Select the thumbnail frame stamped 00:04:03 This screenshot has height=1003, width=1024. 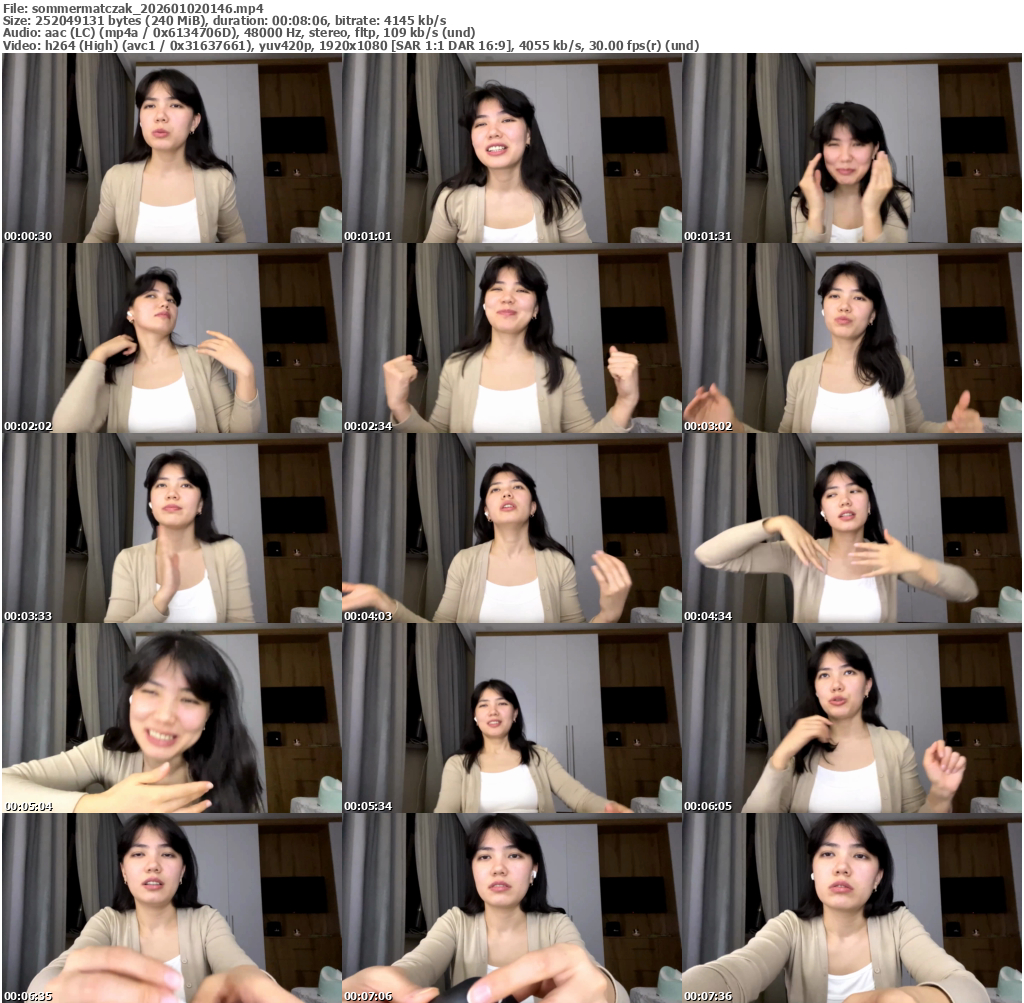[512, 528]
